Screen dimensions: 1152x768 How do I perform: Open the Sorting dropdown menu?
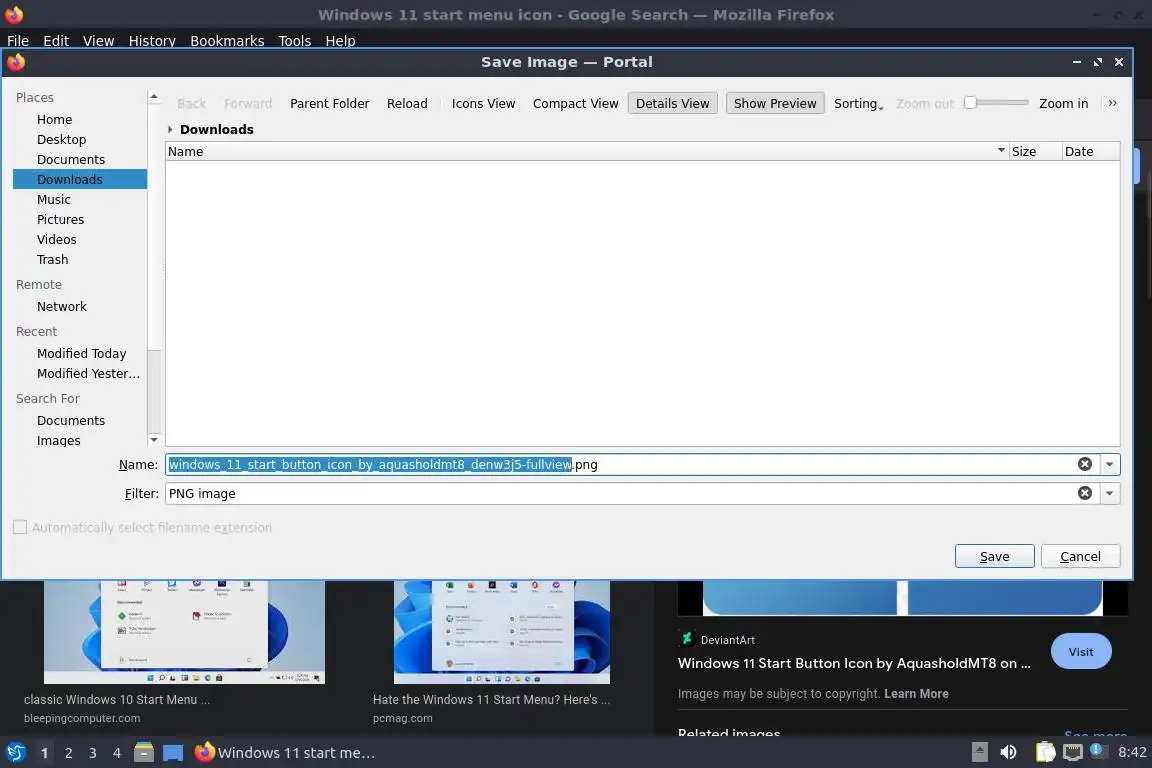pos(858,104)
